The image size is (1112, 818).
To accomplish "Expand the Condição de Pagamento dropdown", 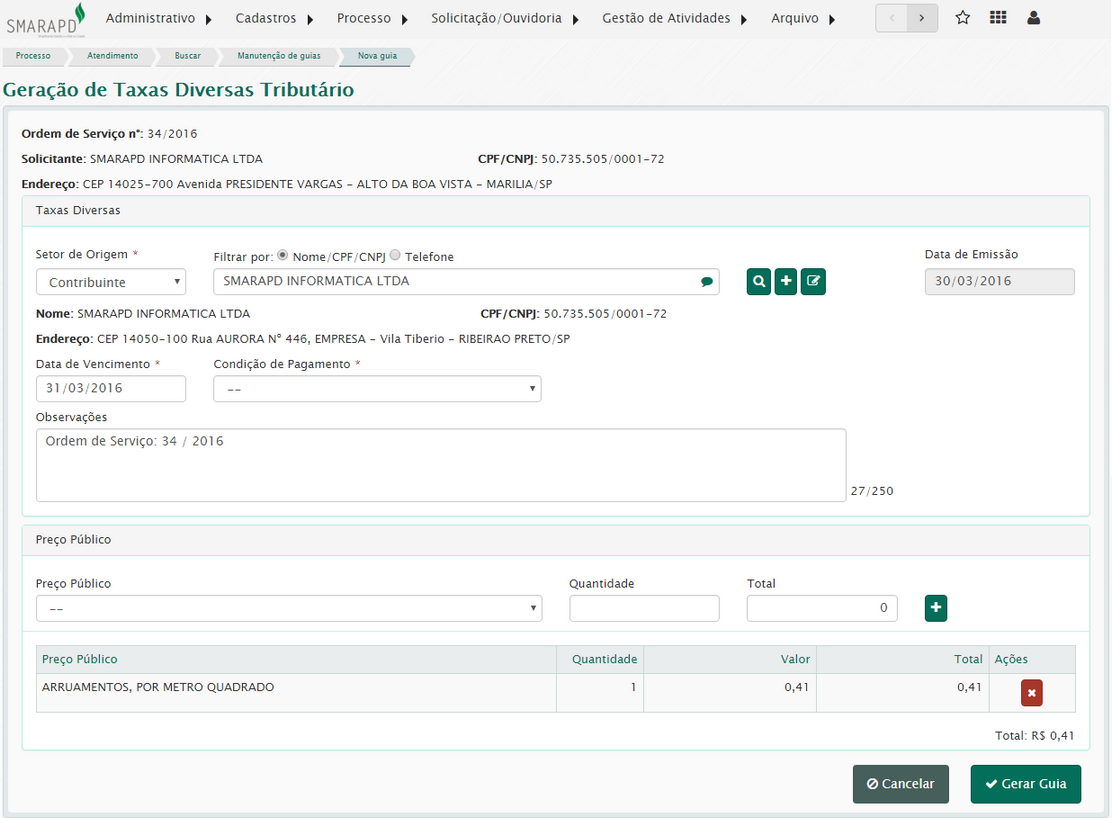I will (377, 389).
